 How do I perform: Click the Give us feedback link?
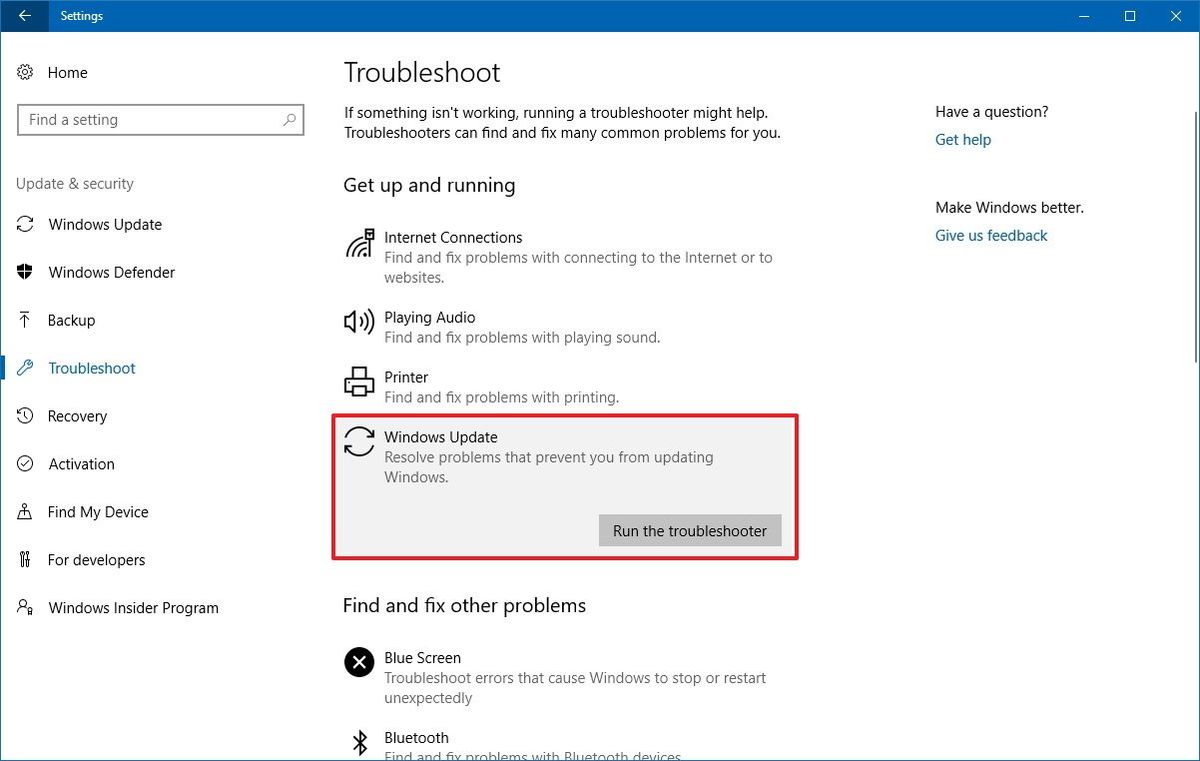tap(990, 235)
